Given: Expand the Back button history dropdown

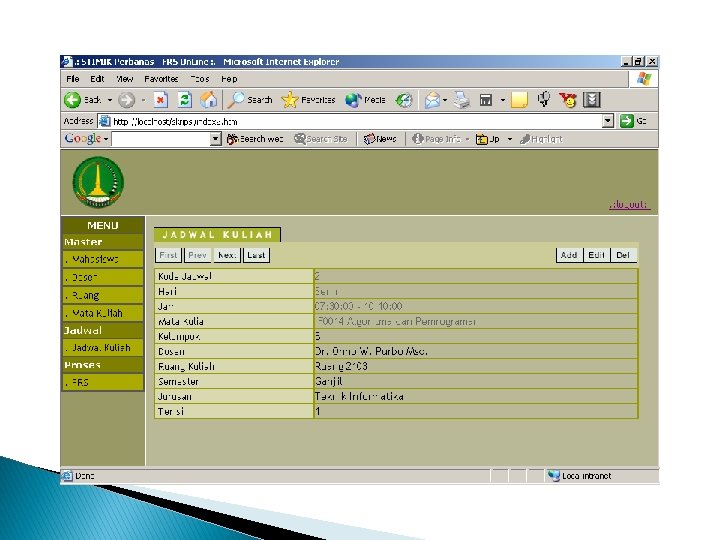Looking at the screenshot, I should tap(110, 100).
